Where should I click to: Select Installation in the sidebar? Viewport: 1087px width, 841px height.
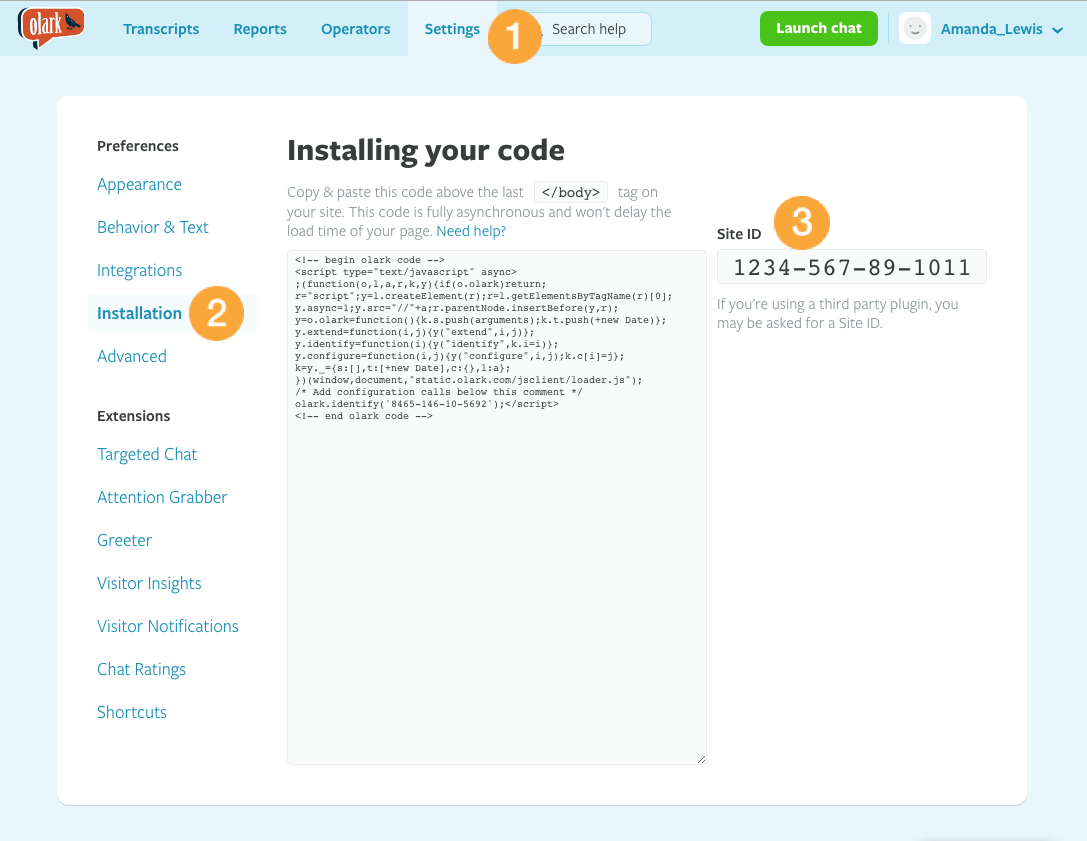coord(139,313)
